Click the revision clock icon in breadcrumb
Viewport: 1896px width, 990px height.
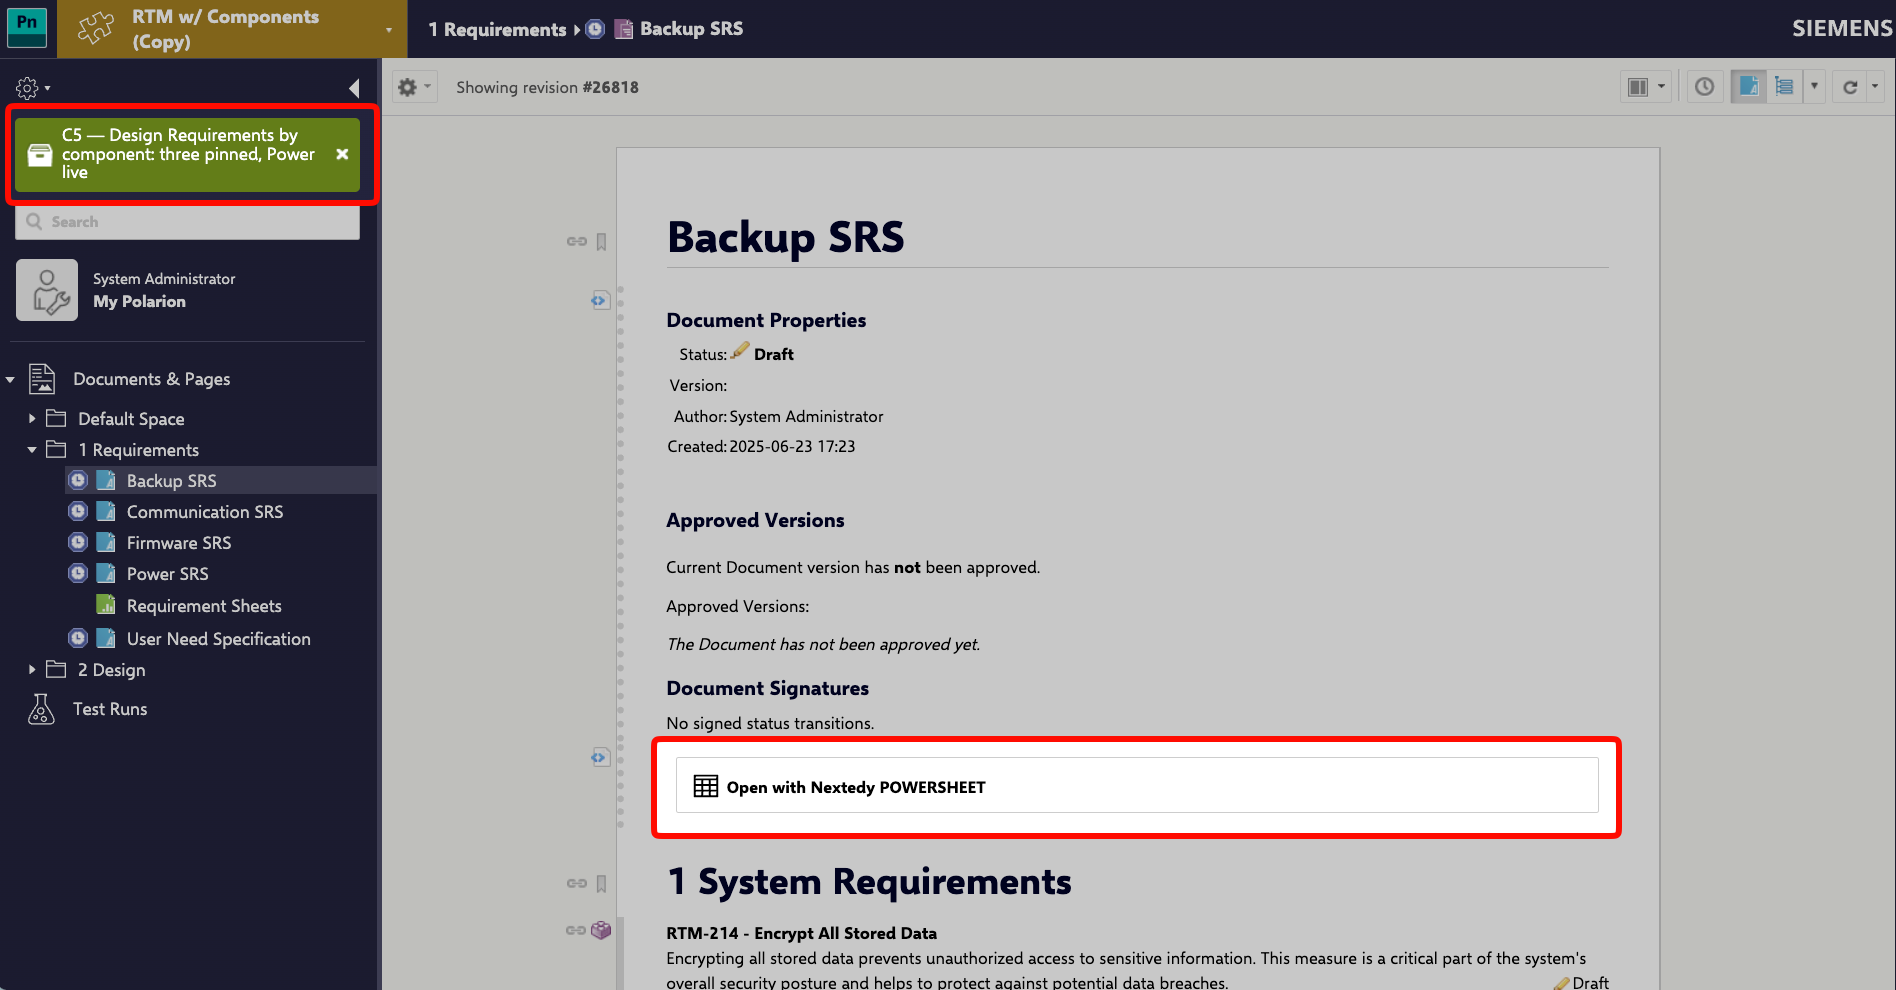tap(595, 29)
